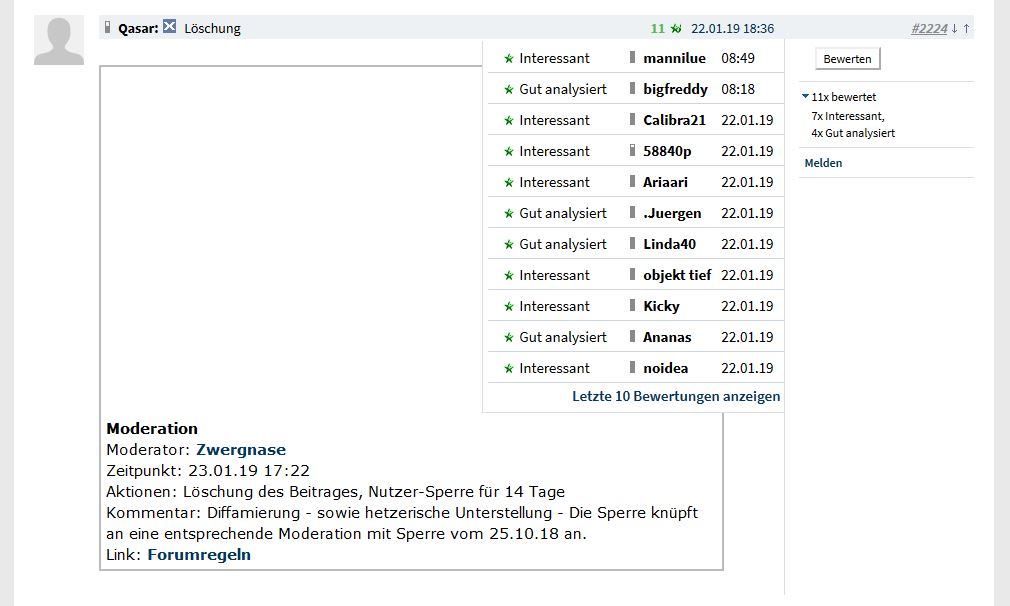Click the green star beside mannilue's rating
1010x606 pixels.
(x=508, y=59)
